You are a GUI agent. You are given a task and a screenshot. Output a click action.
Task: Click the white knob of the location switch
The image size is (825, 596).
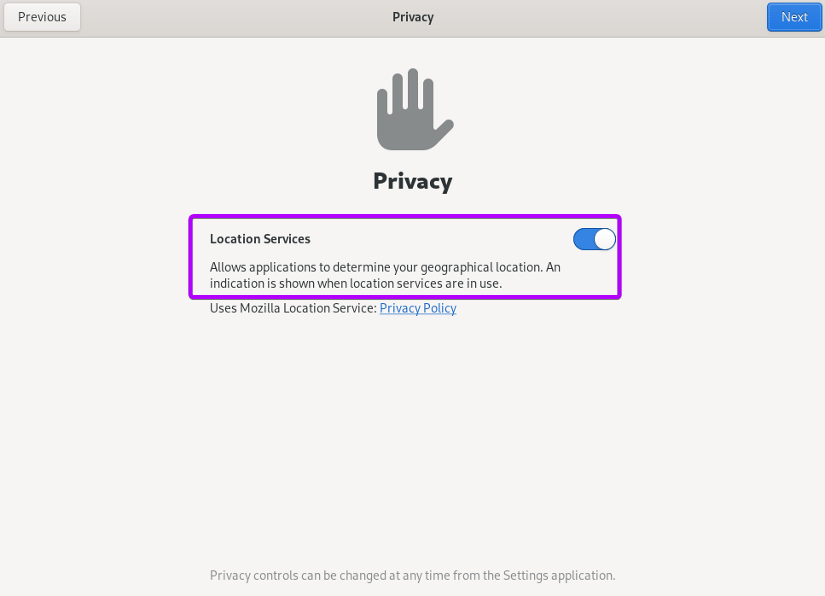pos(605,239)
